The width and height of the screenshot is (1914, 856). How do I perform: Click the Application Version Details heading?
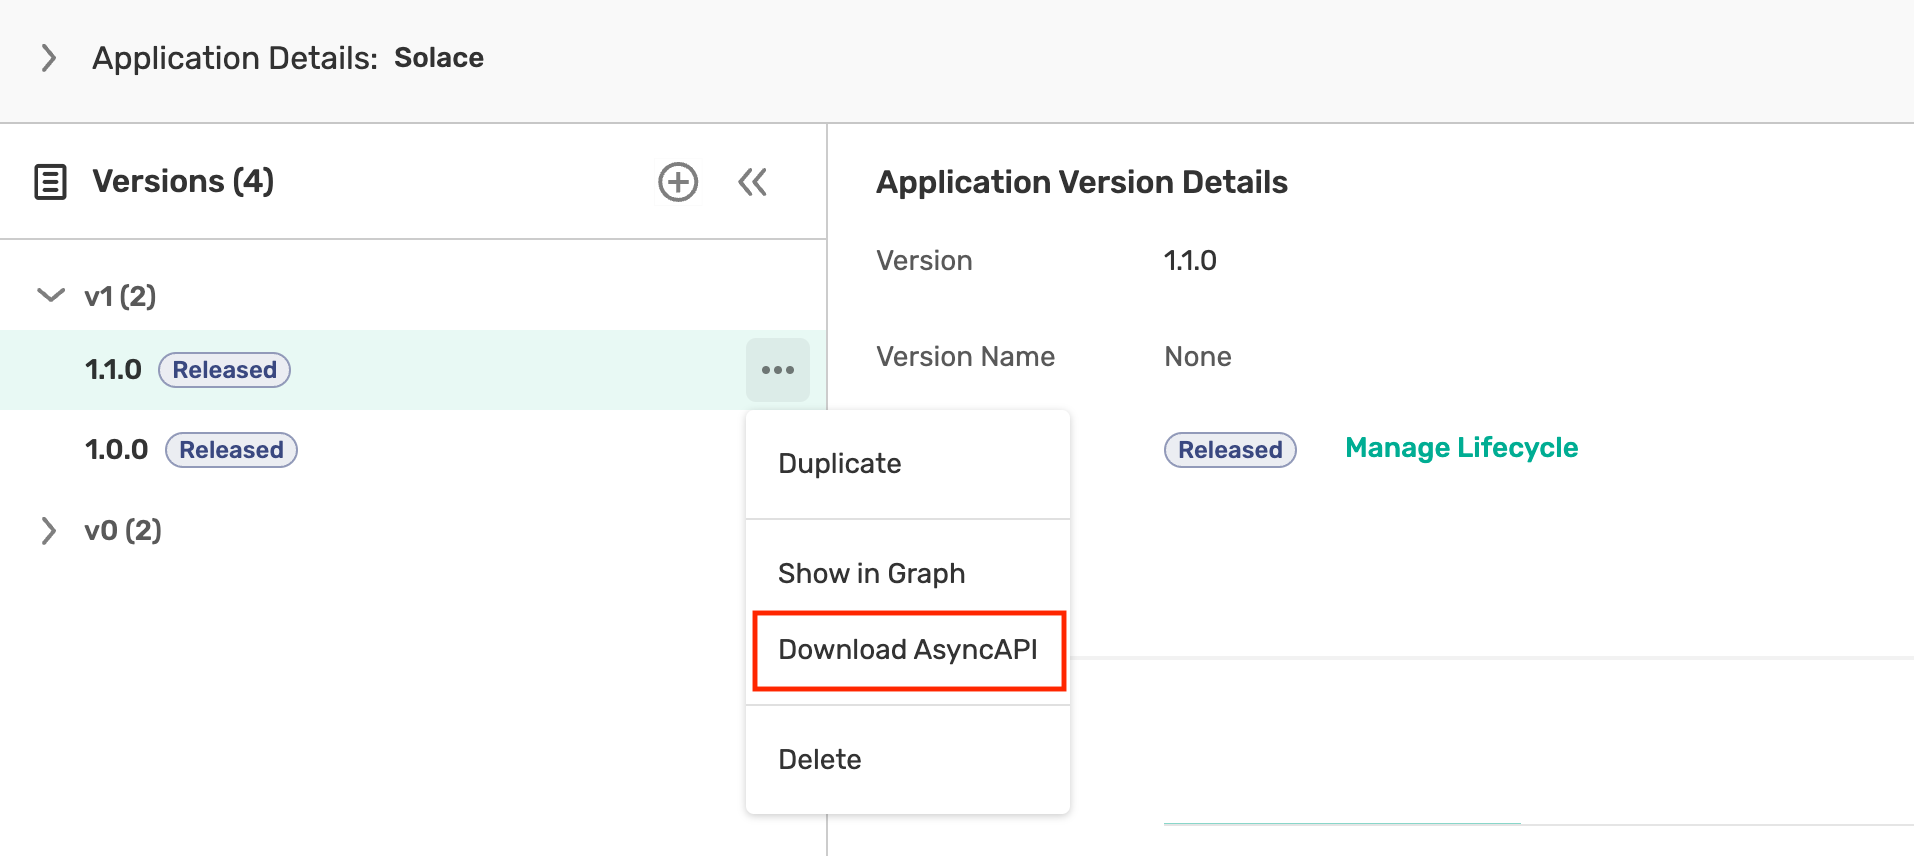tap(1082, 182)
